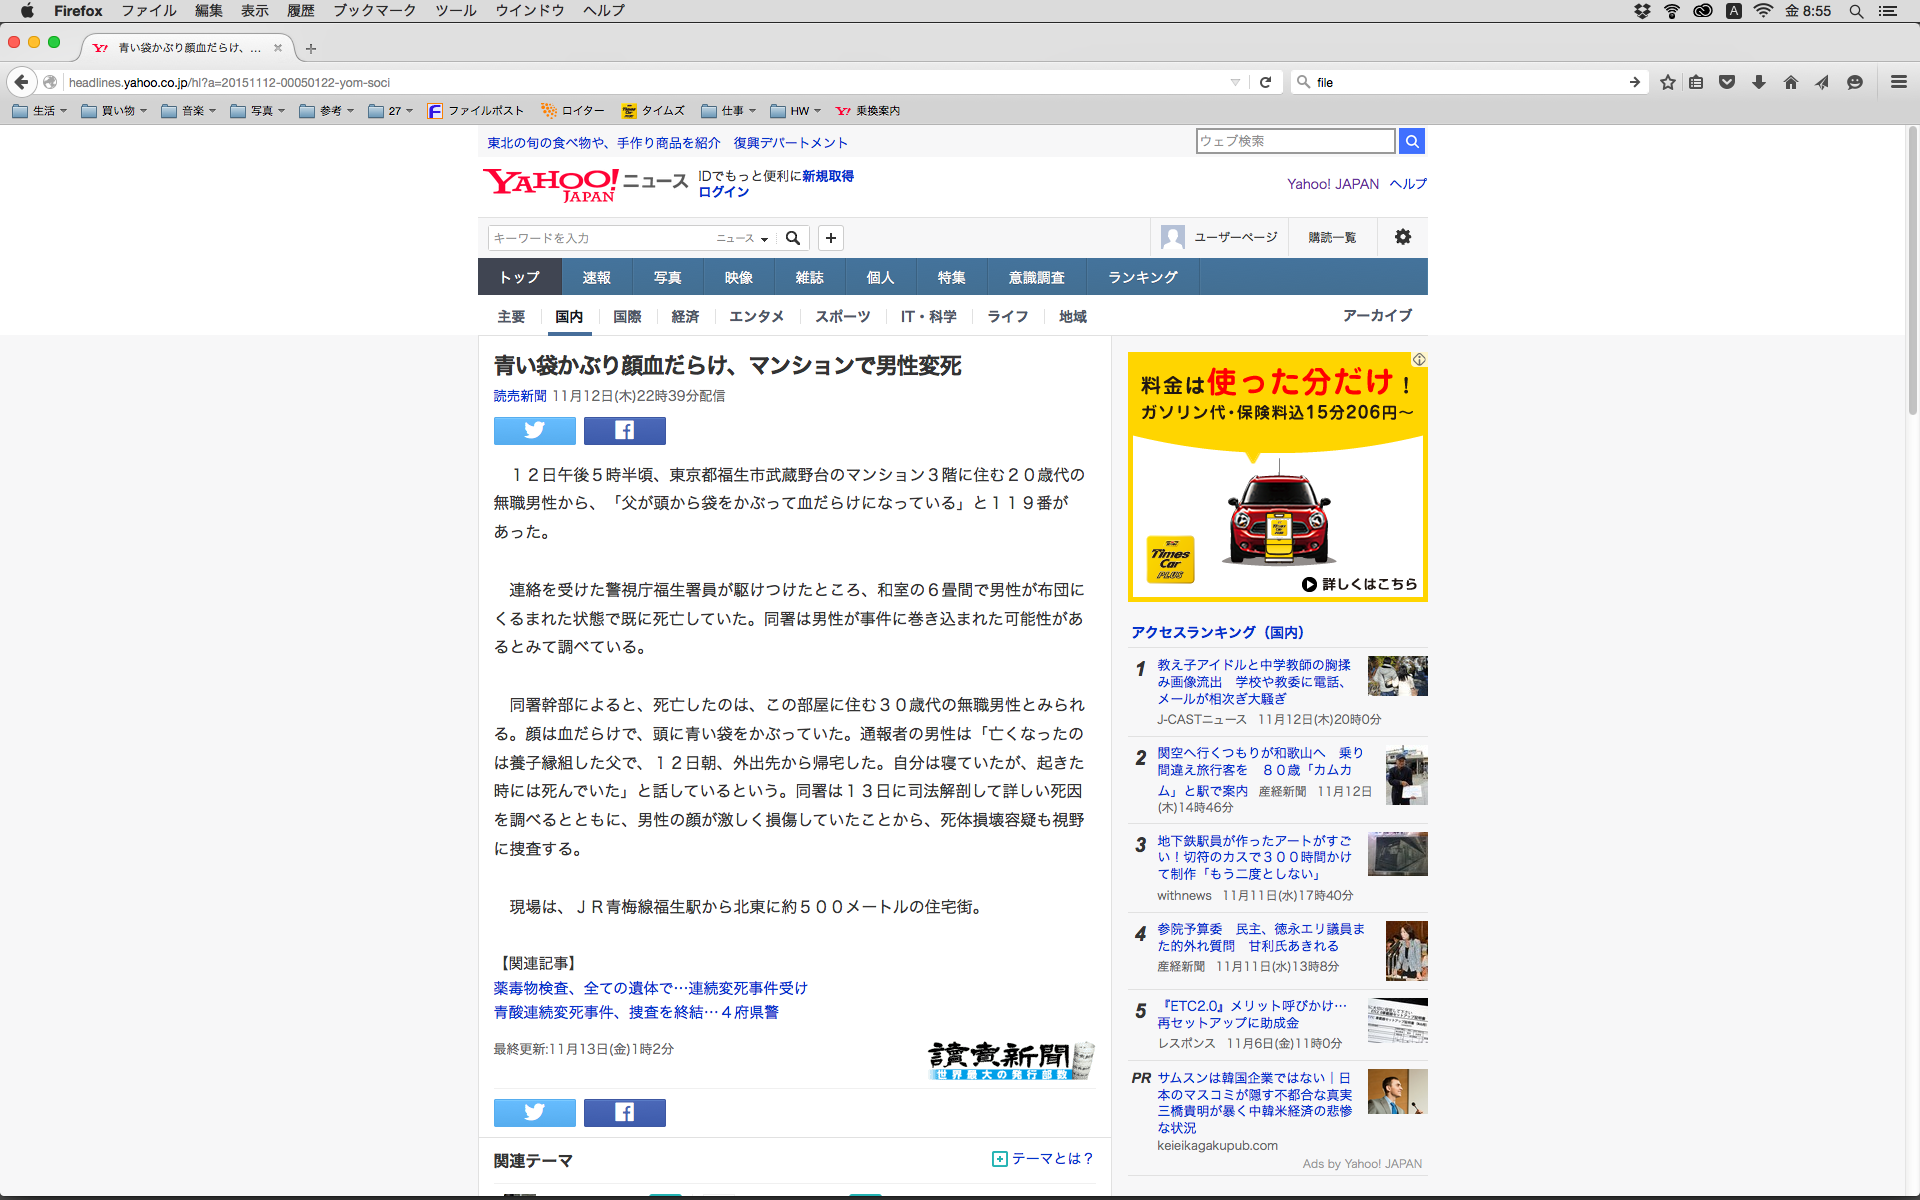The image size is (1920, 1200).
Task: Share article via top Twitter button
Action: click(x=534, y=430)
